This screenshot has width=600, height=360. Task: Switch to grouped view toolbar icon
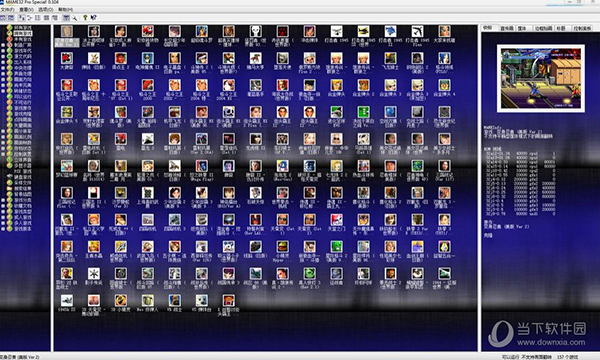tap(55, 18)
